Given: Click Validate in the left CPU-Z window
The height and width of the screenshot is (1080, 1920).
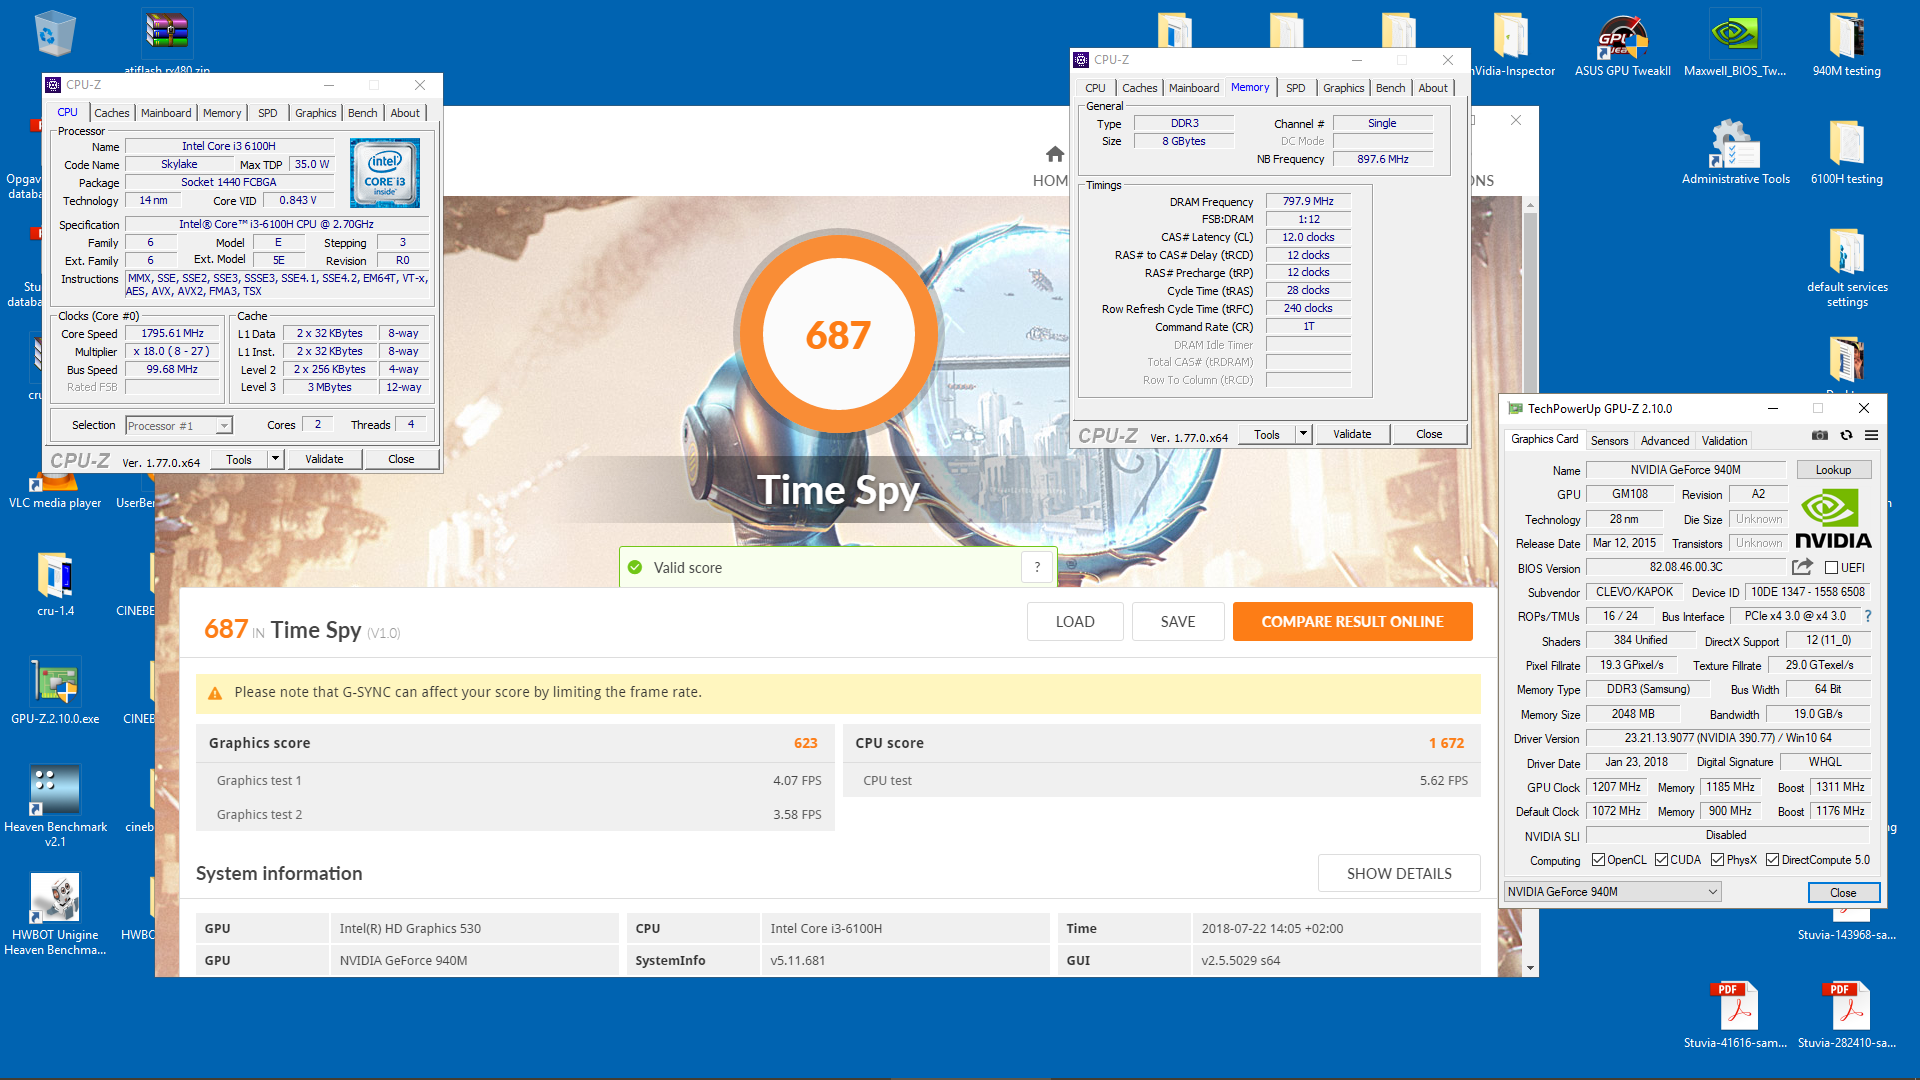Looking at the screenshot, I should coord(324,459).
